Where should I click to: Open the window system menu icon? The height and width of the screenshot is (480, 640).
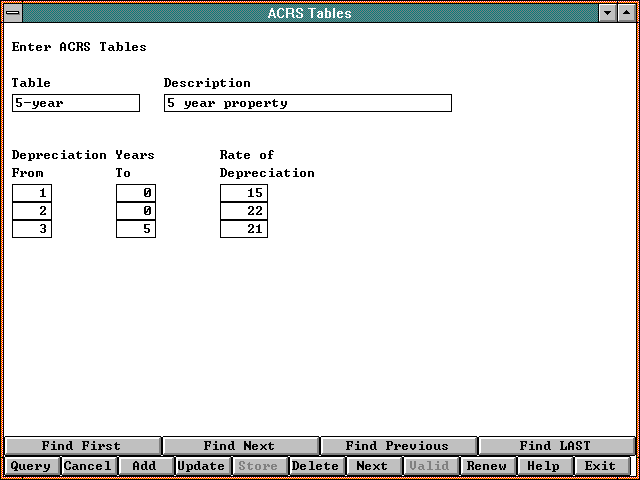[11, 13]
